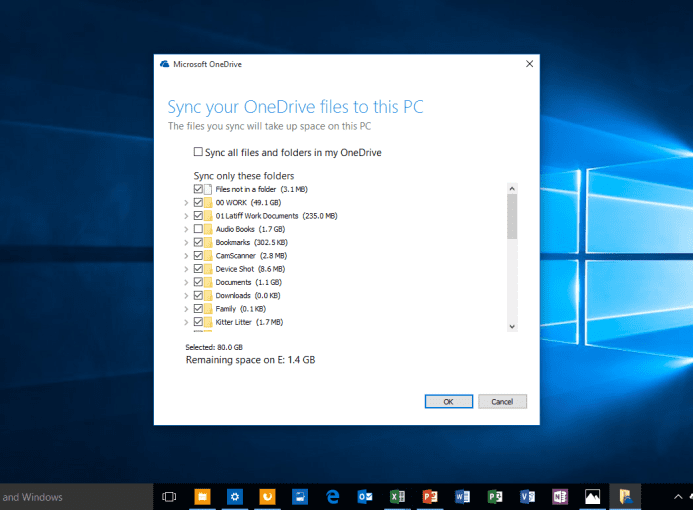Expand the 01 Latiff Work Documents folder
693x510 pixels.
186,216
